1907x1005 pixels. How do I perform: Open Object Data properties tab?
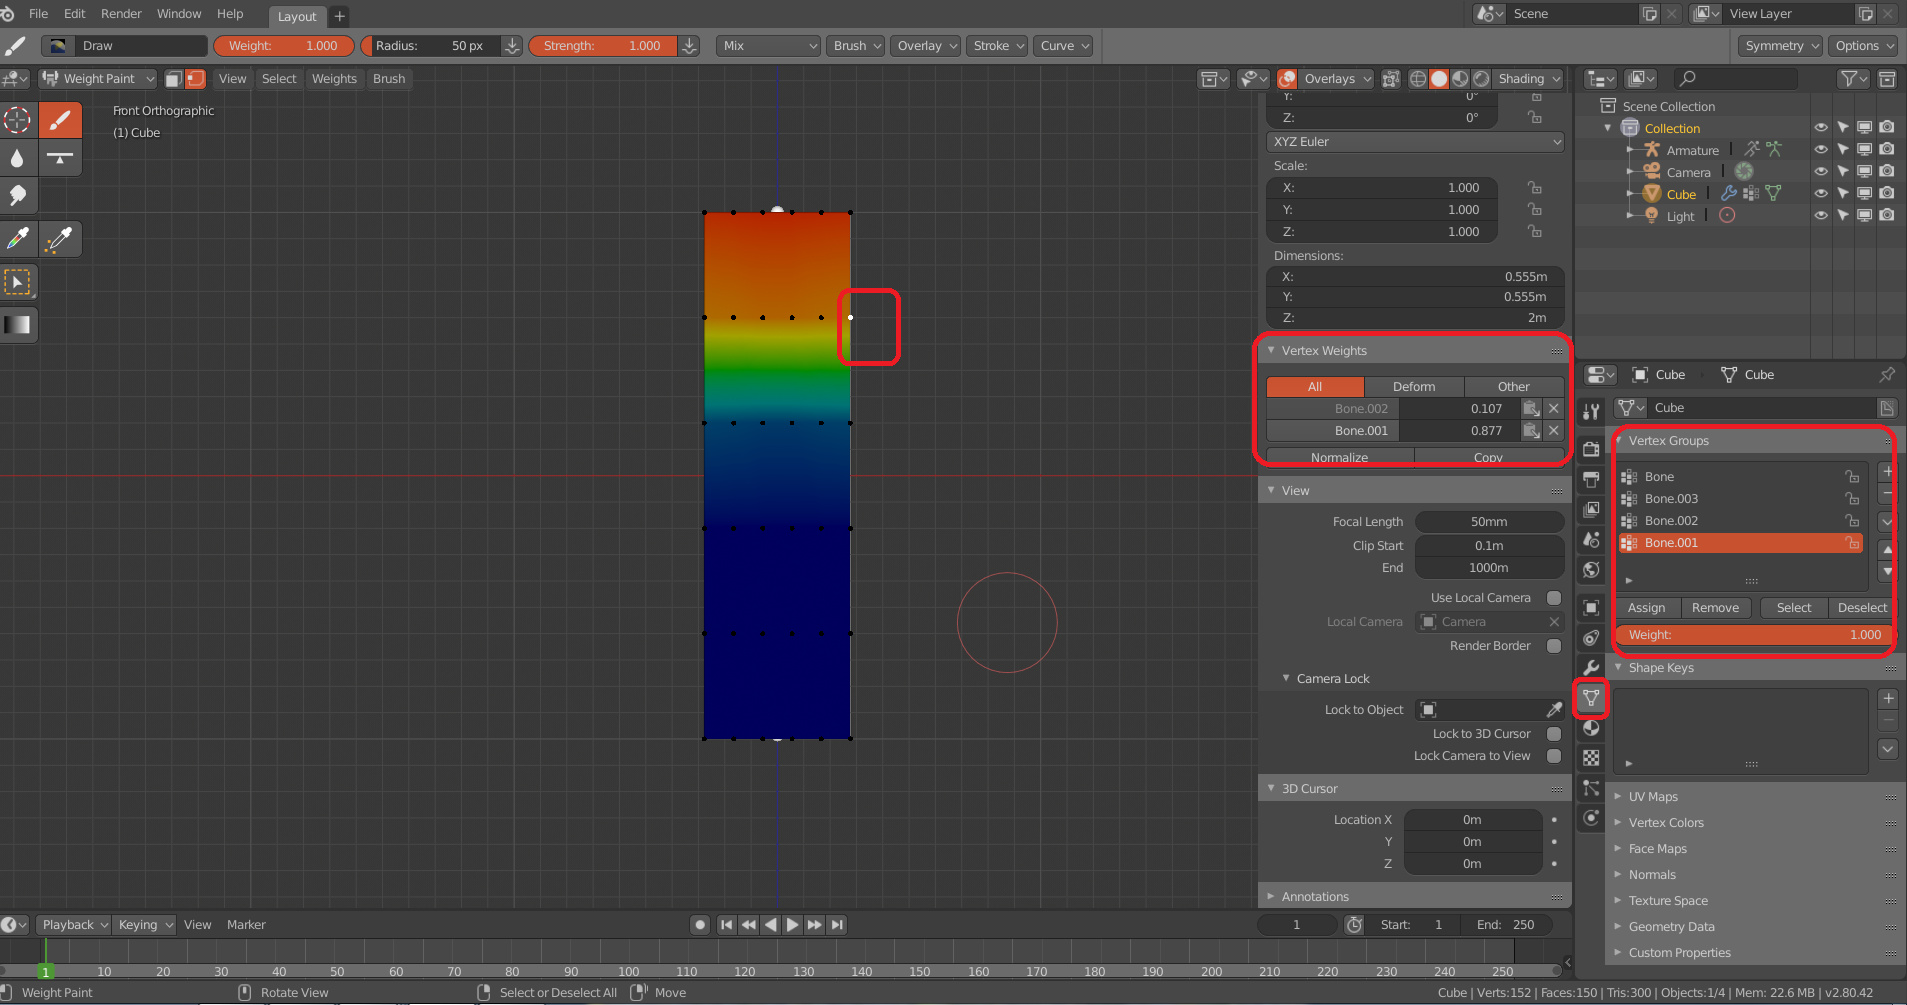coord(1591,698)
